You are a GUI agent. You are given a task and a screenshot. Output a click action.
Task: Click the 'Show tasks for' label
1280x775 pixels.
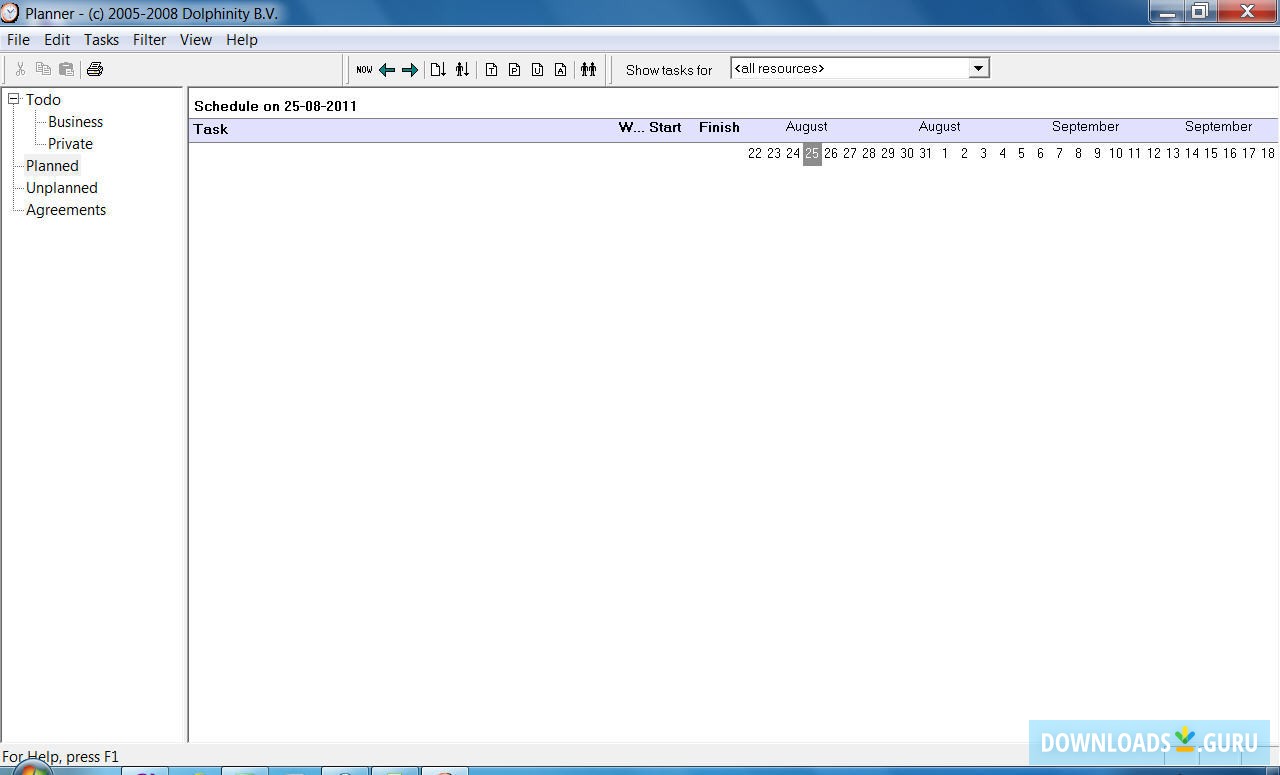tap(669, 70)
